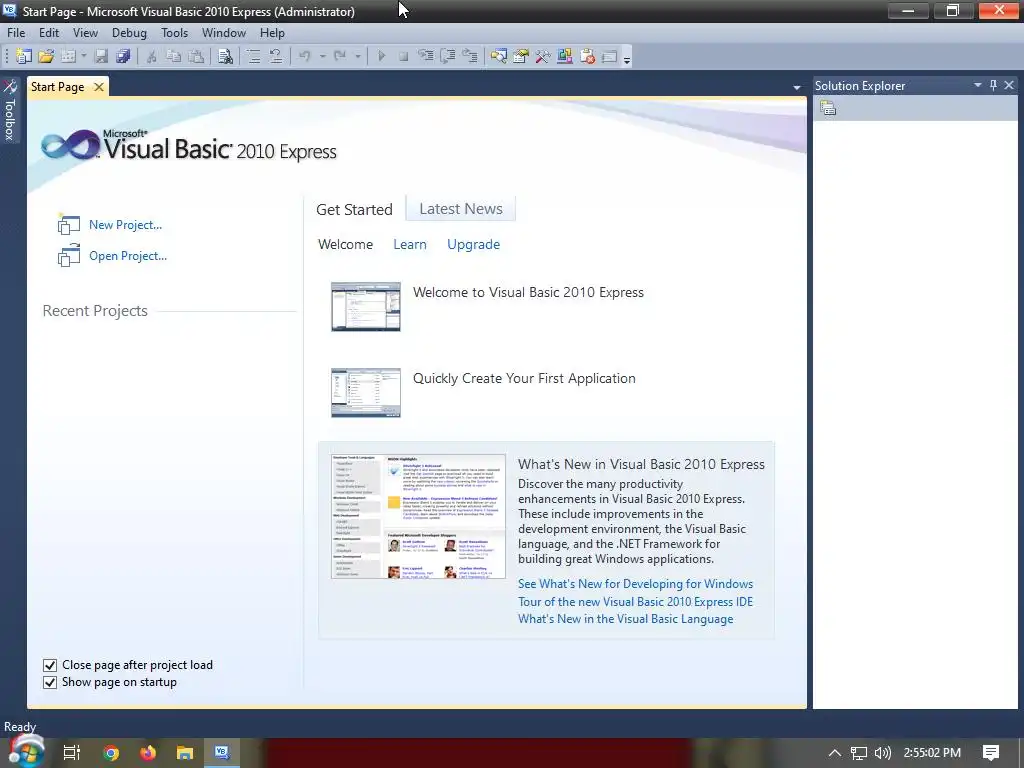Switch to the Learn sub-tab
1024x768 pixels.
click(x=410, y=244)
